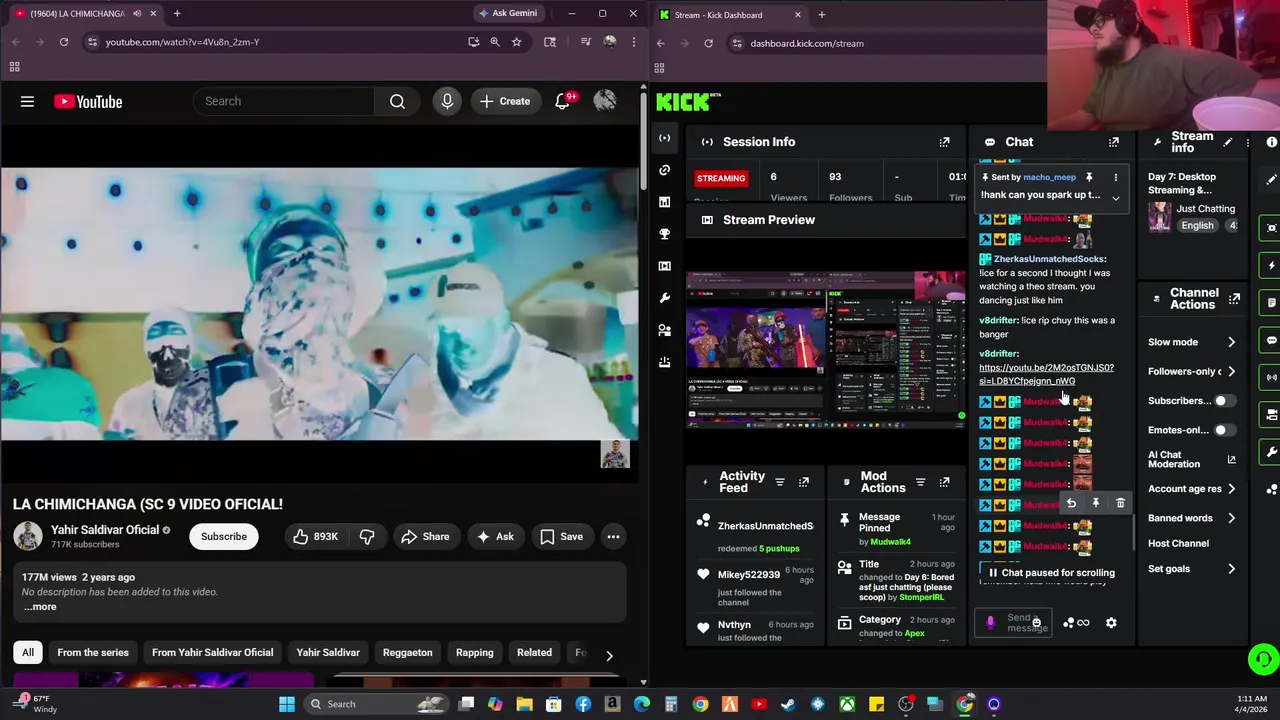Expand video description with ...more
Image resolution: width=1280 pixels, height=720 pixels.
40,607
